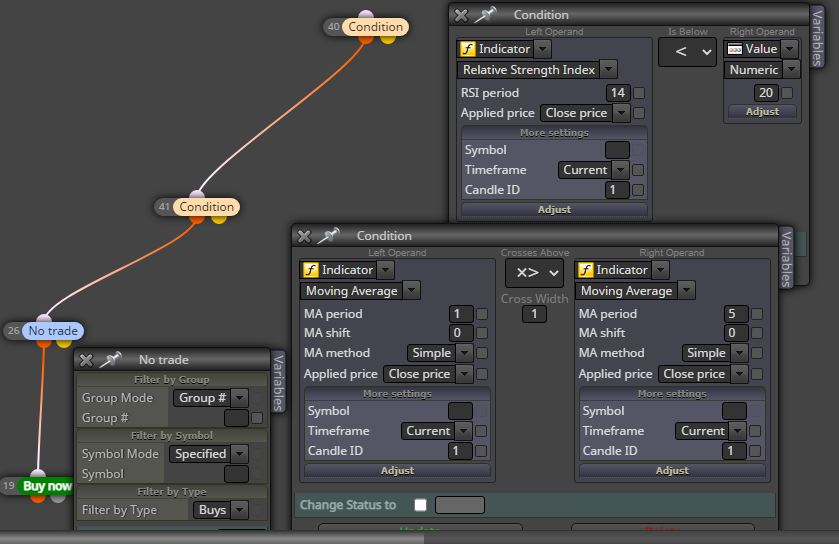Click Adjust under left Moving Average operand
The image size is (839, 544).
click(398, 471)
